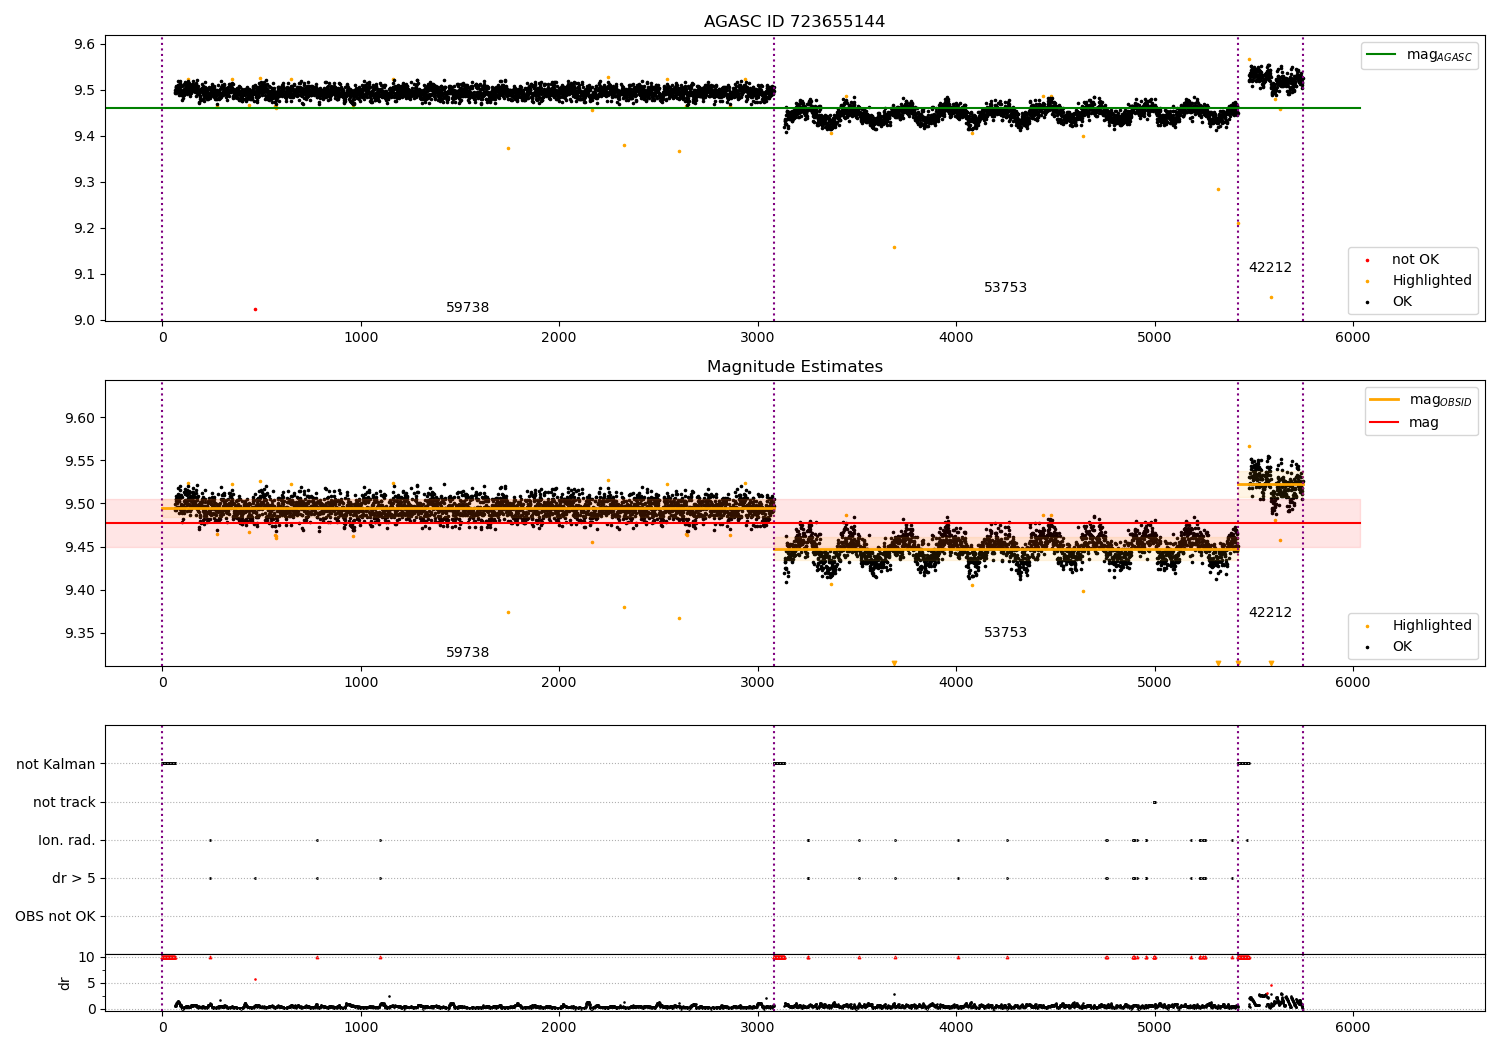Click the 9.3 tick on top plot
Screen dimensions: 1500x1050
coord(84,182)
